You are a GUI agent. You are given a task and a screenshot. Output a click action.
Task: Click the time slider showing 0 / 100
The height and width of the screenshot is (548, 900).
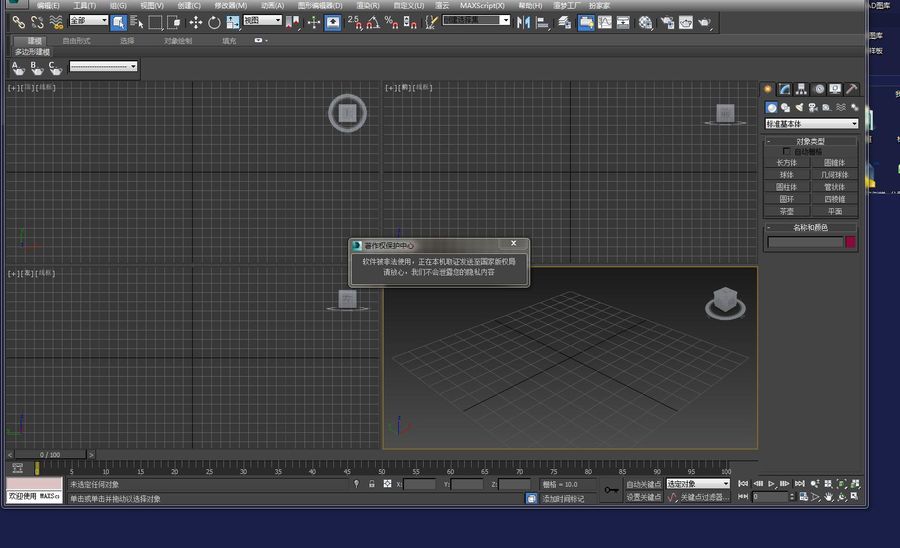(x=51, y=454)
